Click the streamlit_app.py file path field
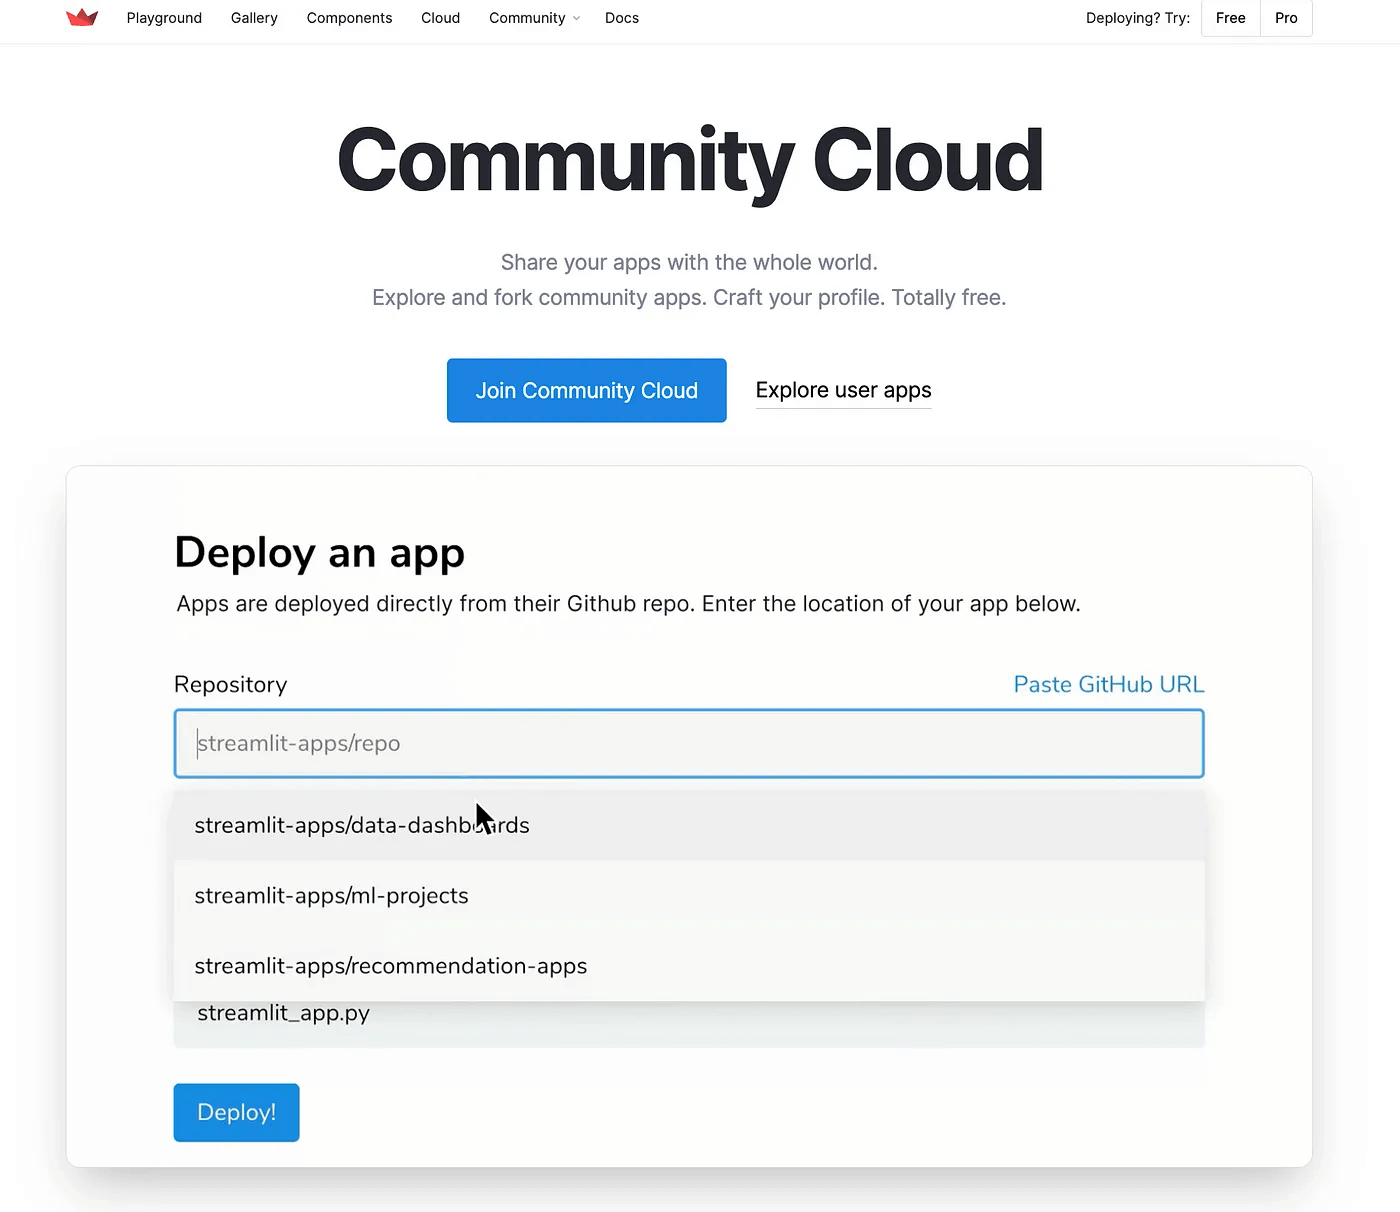 pos(689,1023)
